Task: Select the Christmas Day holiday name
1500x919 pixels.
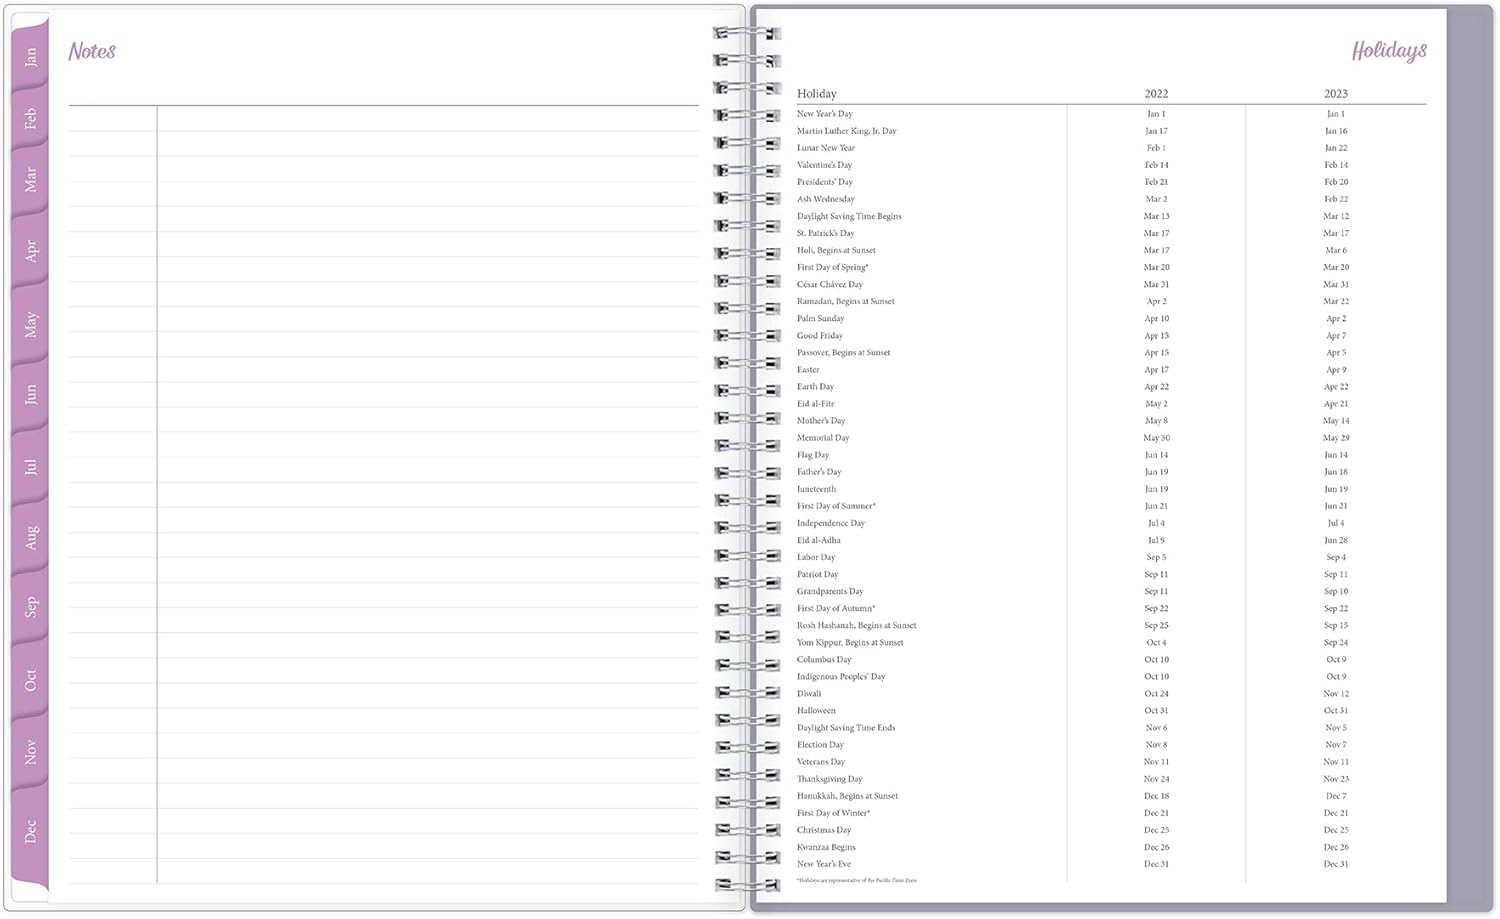Action: coord(824,830)
